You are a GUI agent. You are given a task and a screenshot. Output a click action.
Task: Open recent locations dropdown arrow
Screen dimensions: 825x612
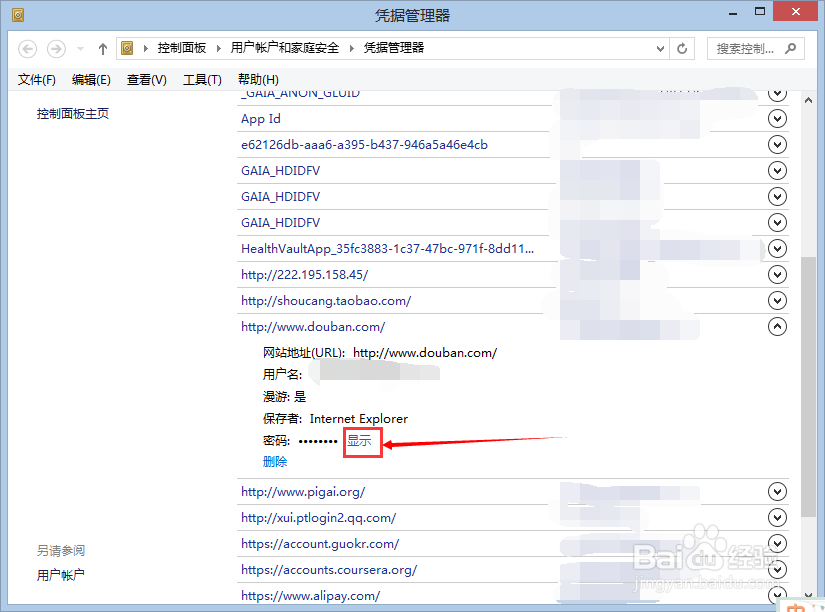[x=80, y=49]
